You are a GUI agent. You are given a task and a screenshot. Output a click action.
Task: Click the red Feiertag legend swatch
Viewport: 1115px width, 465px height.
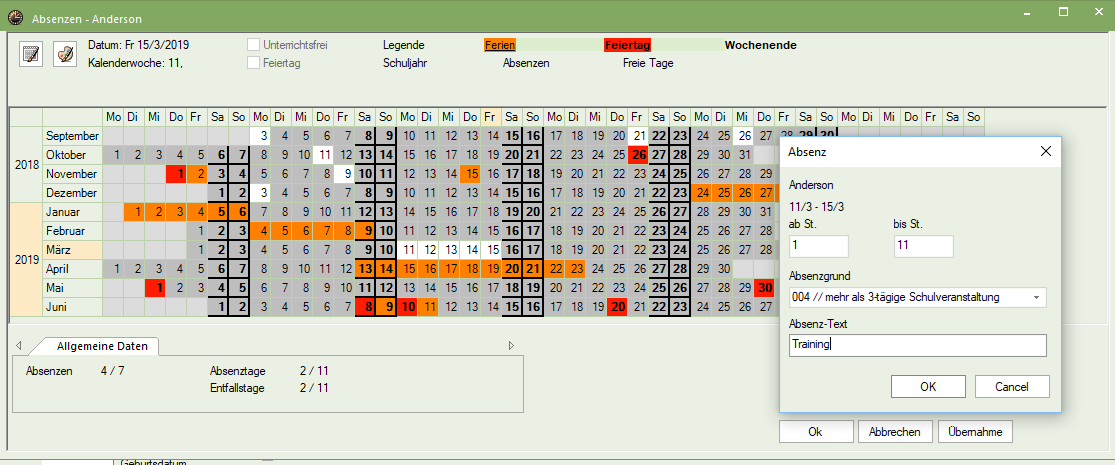627,45
